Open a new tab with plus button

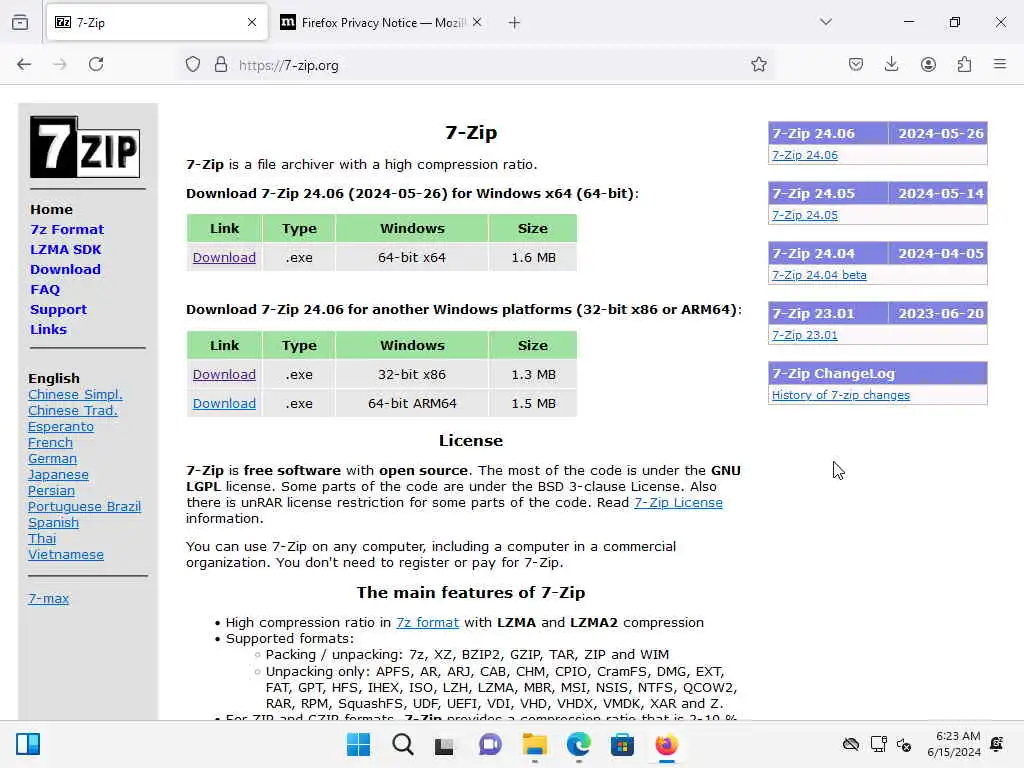click(514, 23)
